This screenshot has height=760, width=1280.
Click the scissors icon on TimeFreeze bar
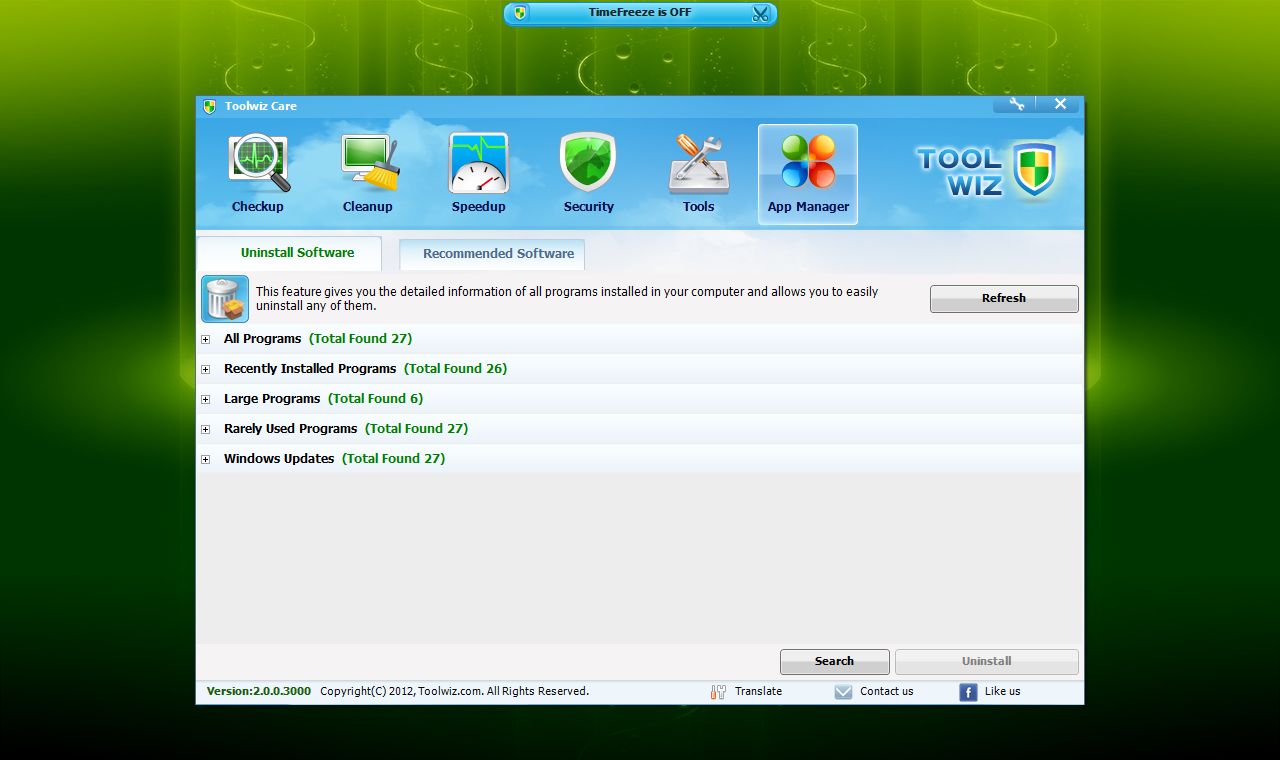pyautogui.click(x=761, y=13)
